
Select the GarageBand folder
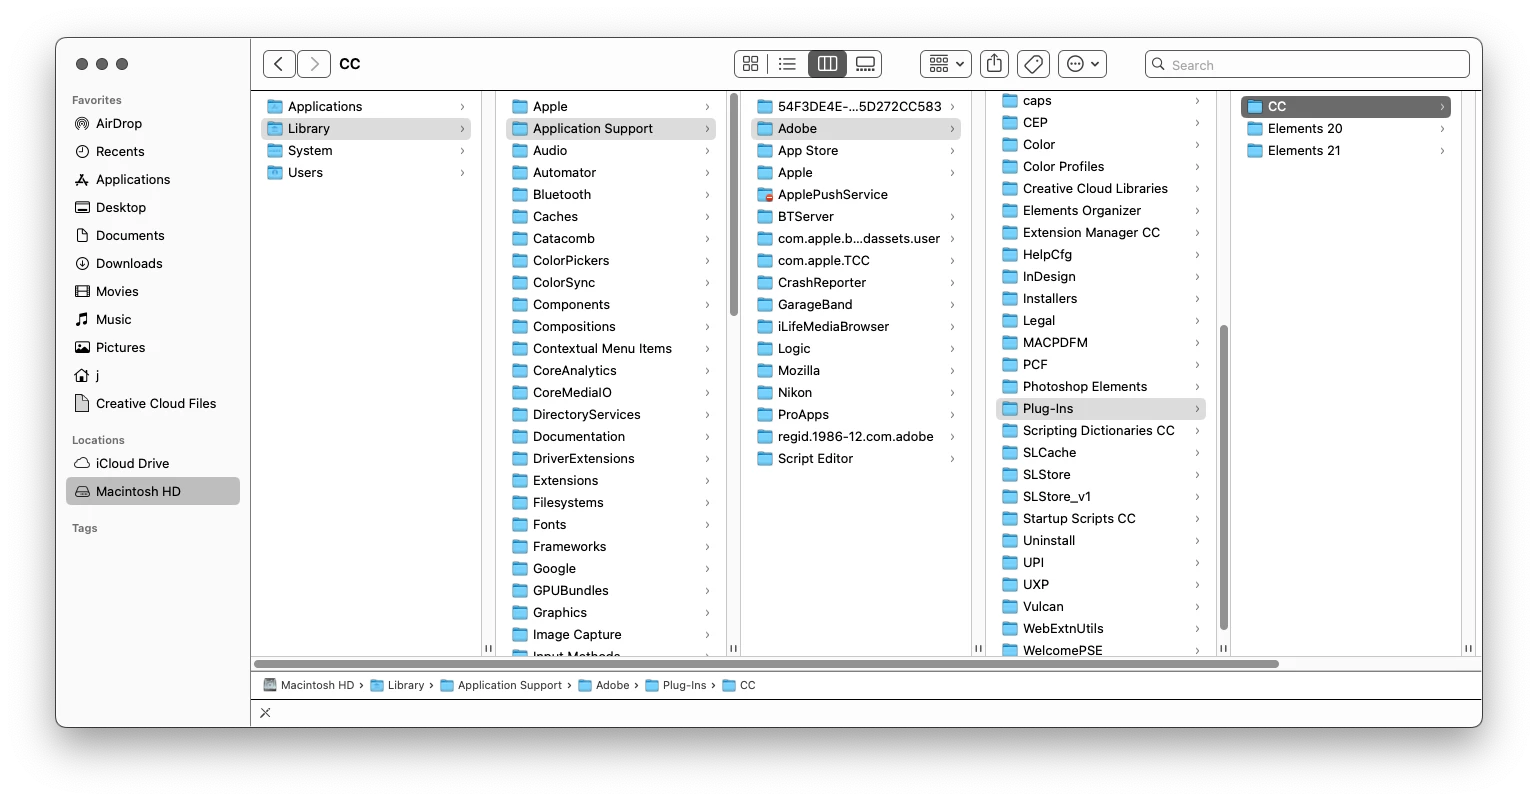pyautogui.click(x=856, y=305)
